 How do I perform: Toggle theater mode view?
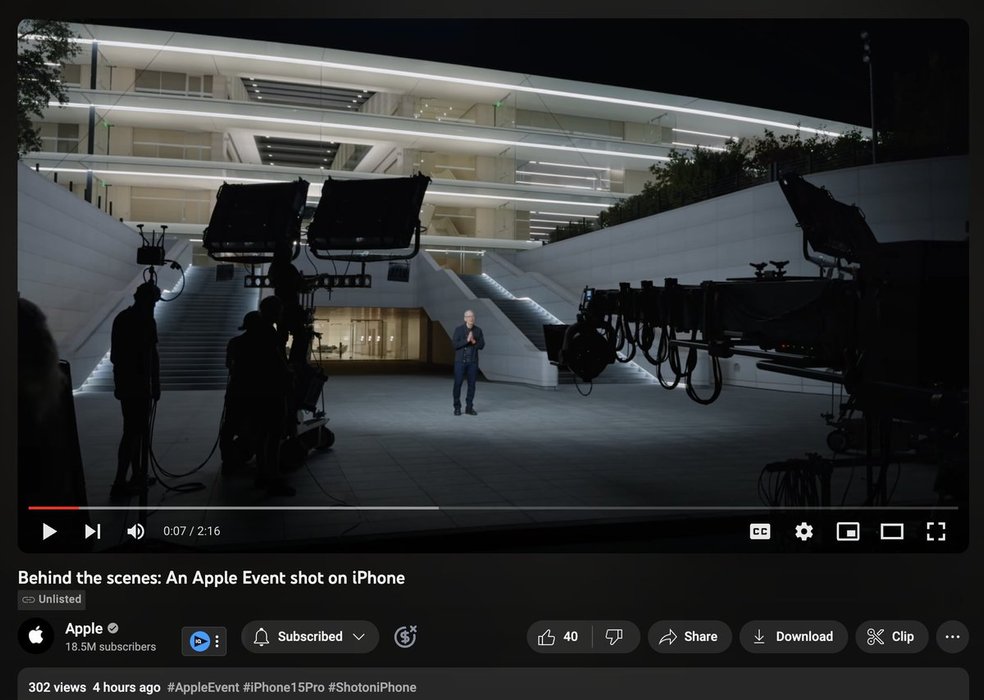tap(892, 532)
